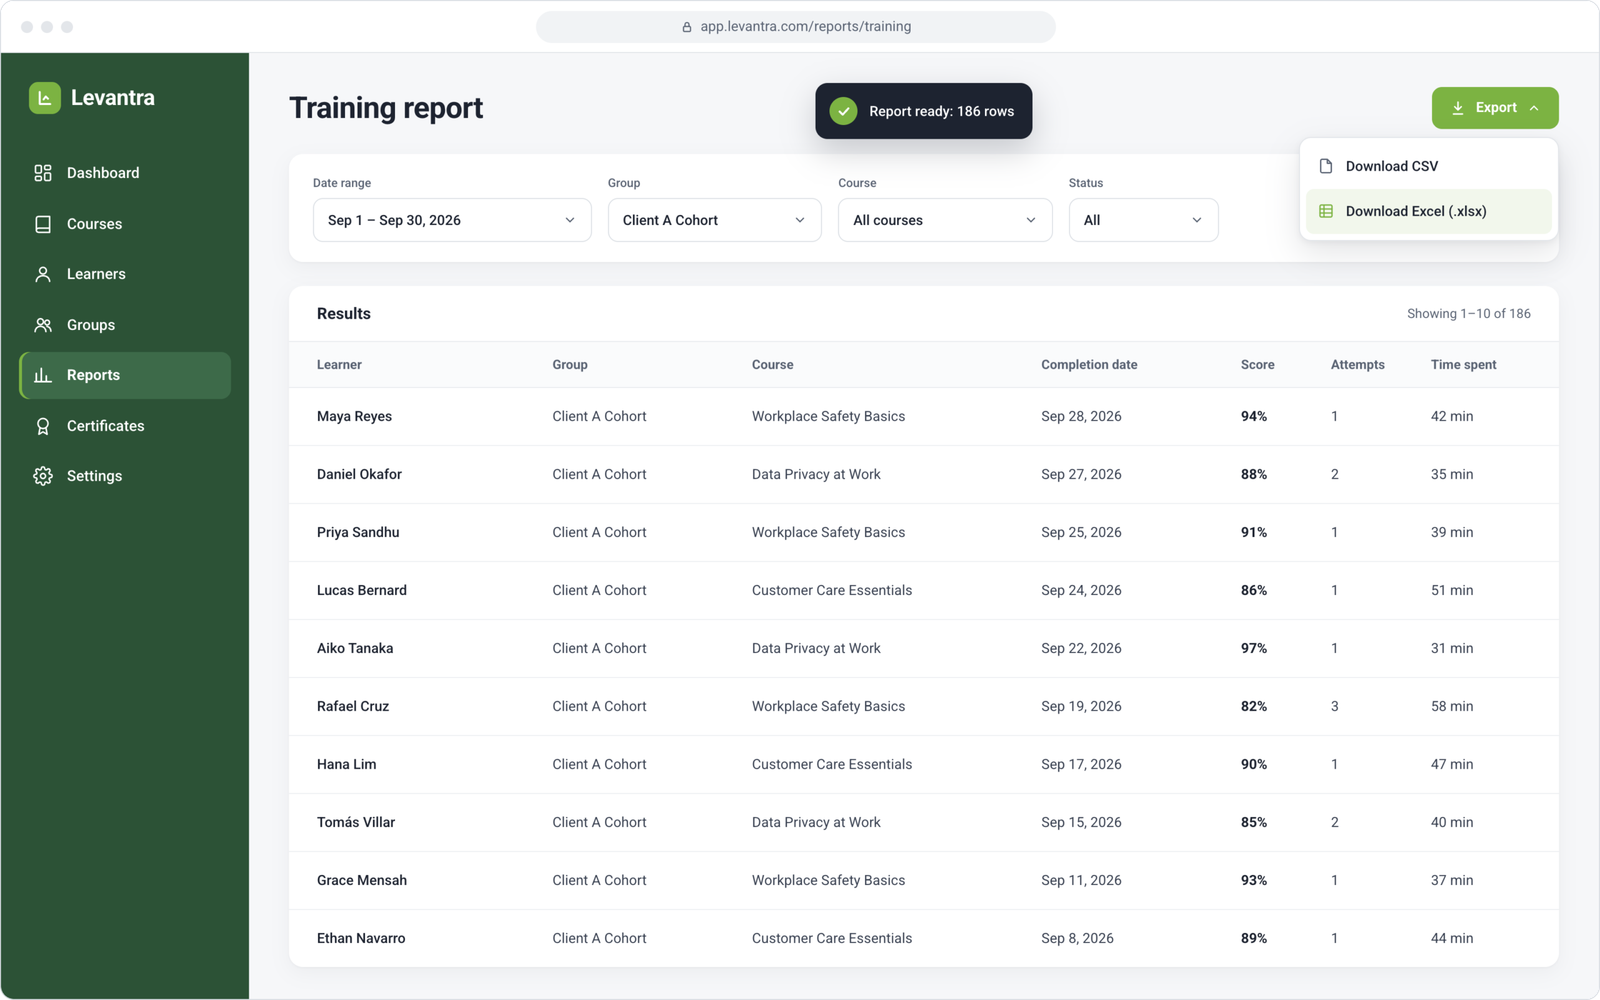This screenshot has width=1600, height=1000.
Task: Open the Groups section
Action: tap(125, 325)
